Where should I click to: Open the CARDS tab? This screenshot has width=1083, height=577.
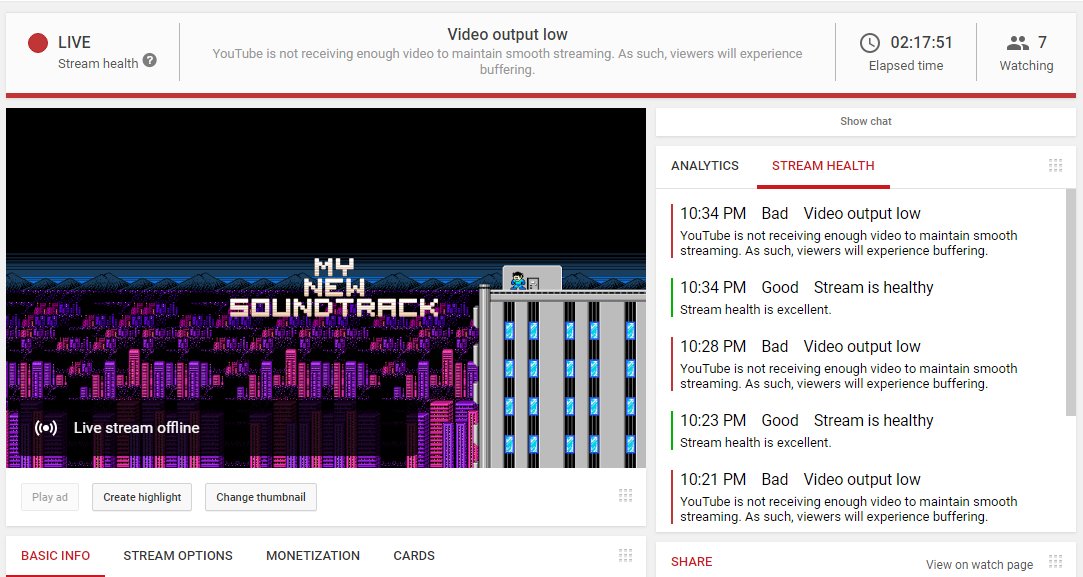click(414, 556)
